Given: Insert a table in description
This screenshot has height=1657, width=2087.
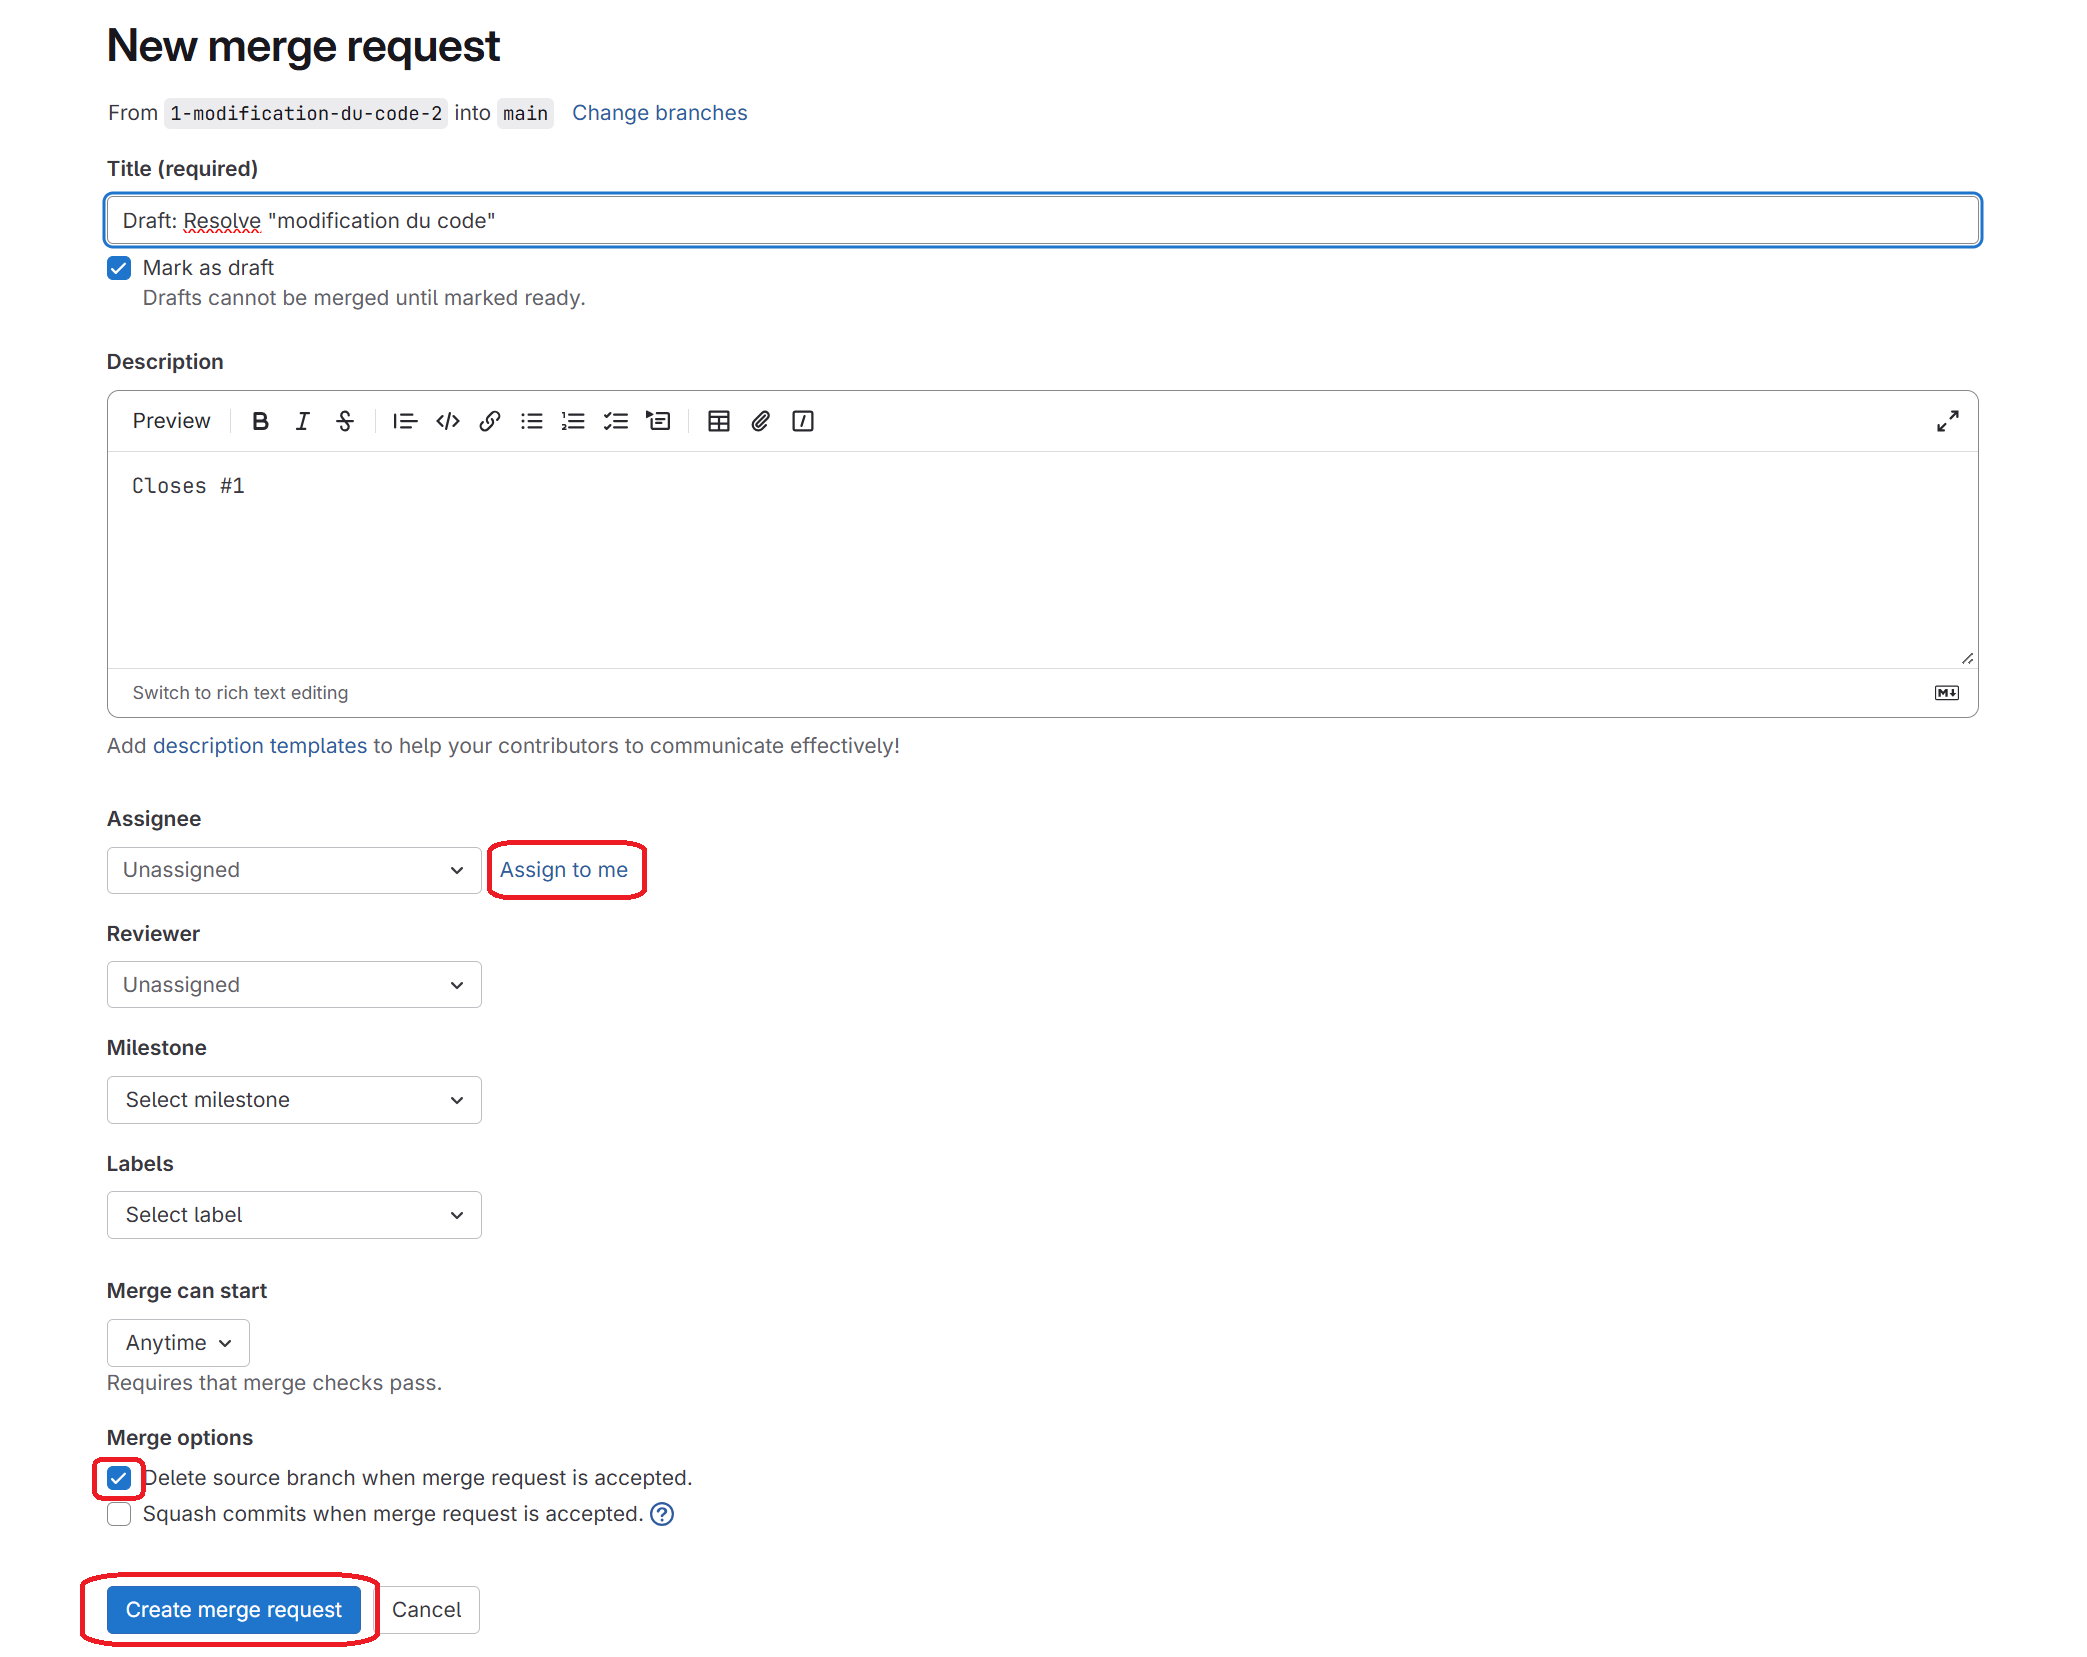Looking at the screenshot, I should [718, 421].
